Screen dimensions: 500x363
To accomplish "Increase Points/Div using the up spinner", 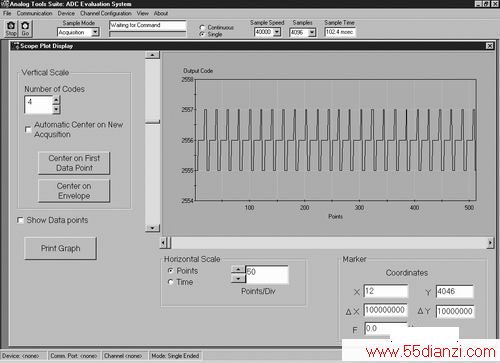I will click(x=238, y=269).
